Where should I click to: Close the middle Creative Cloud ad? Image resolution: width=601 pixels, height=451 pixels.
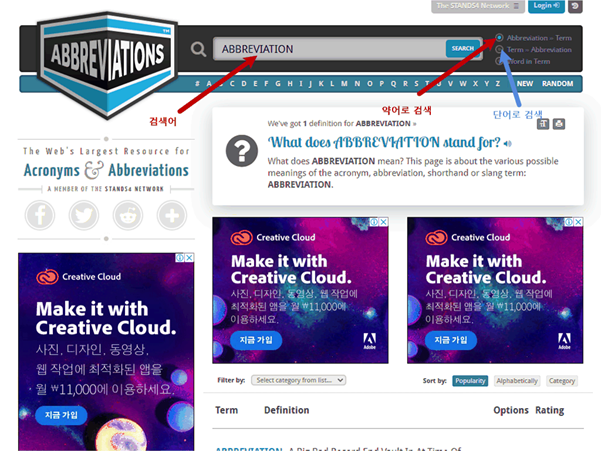pos(383,222)
